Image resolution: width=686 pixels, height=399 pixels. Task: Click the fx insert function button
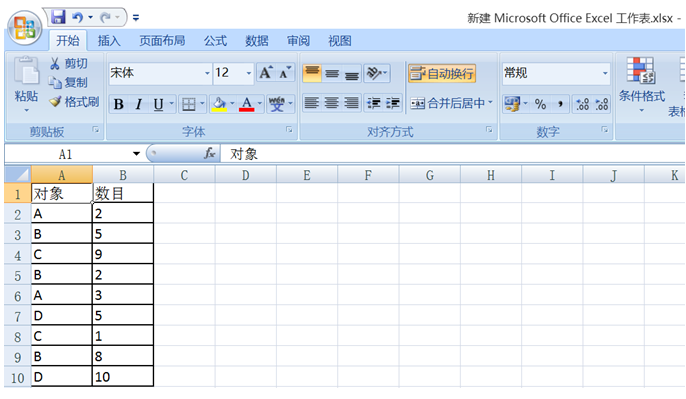(x=209, y=154)
